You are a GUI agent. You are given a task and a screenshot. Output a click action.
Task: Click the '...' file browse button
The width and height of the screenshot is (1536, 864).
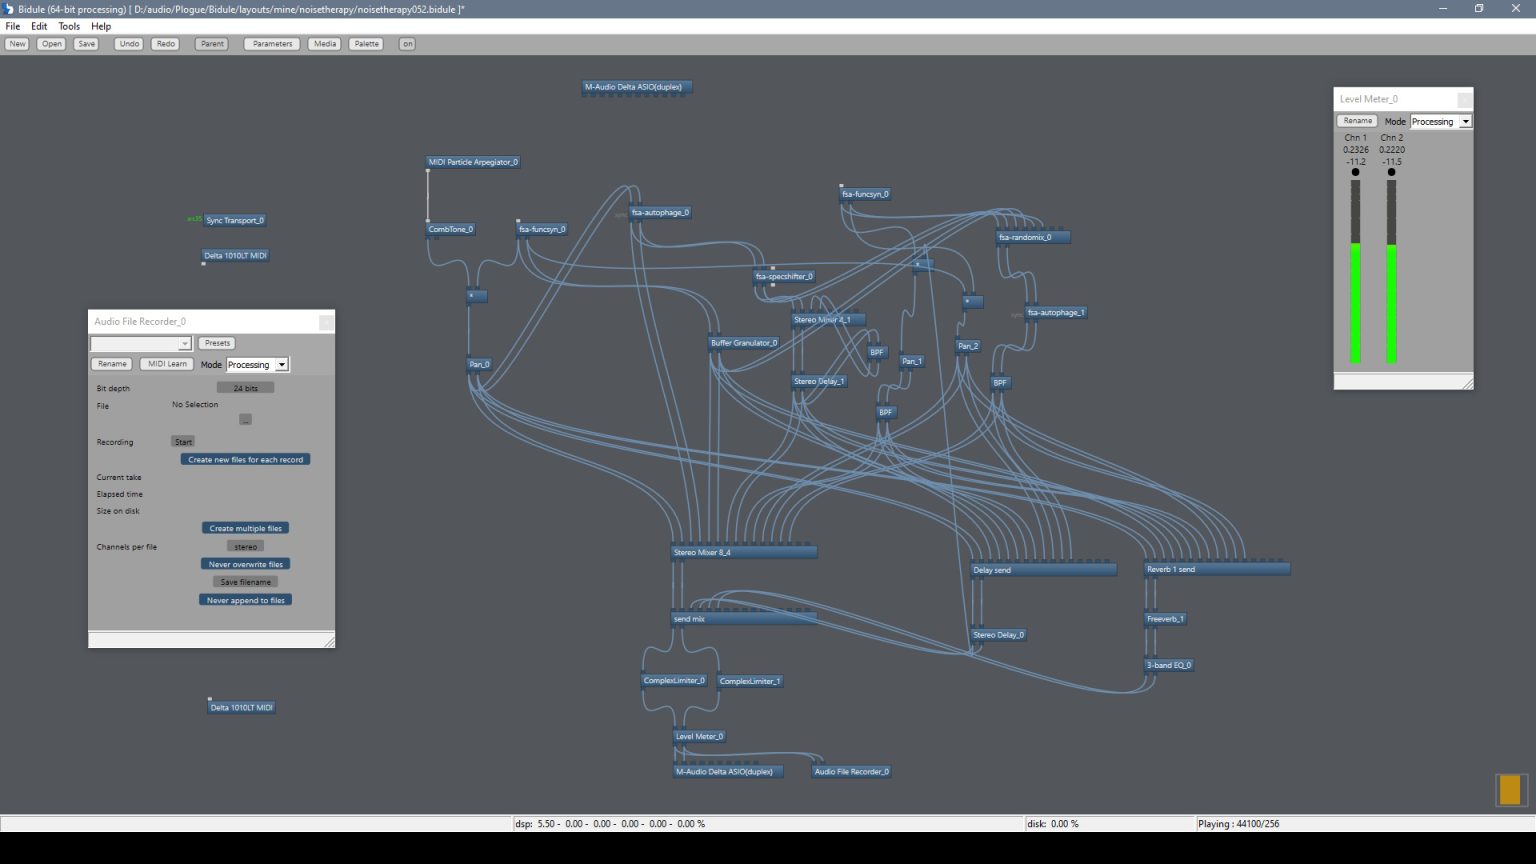pos(245,420)
